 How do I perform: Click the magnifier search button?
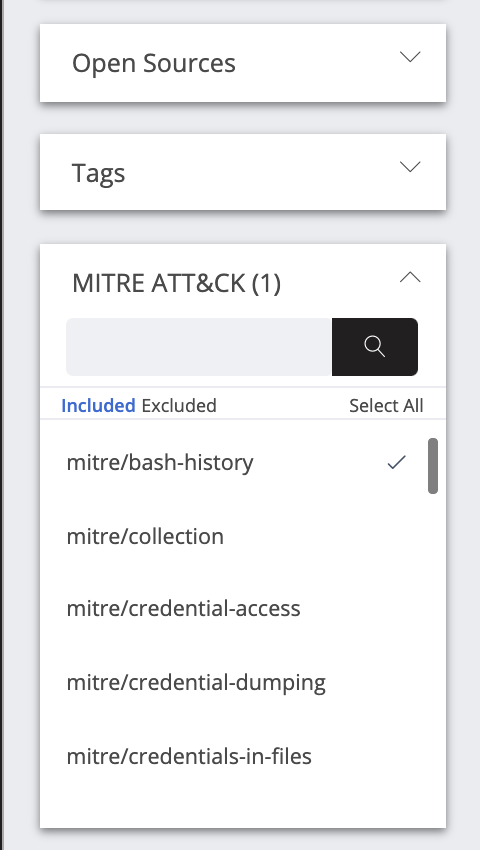point(375,347)
